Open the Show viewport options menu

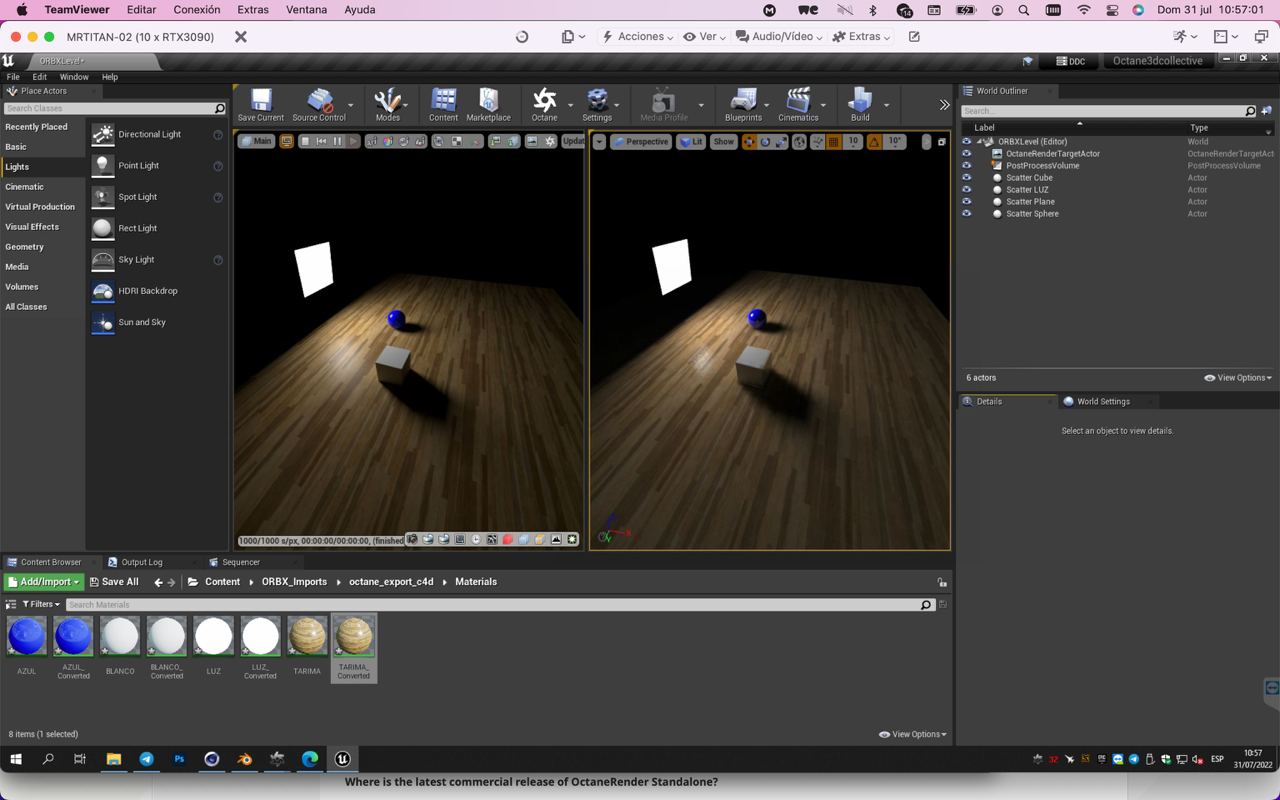(x=723, y=142)
